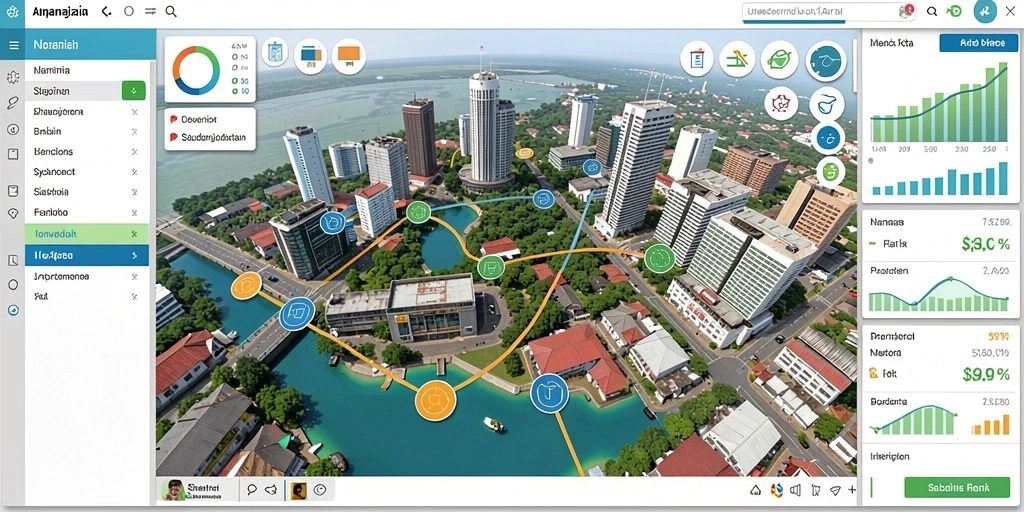Viewport: 1024px width, 512px height.
Task: Click the Saudemjodatain legend entry
Action: click(x=207, y=137)
